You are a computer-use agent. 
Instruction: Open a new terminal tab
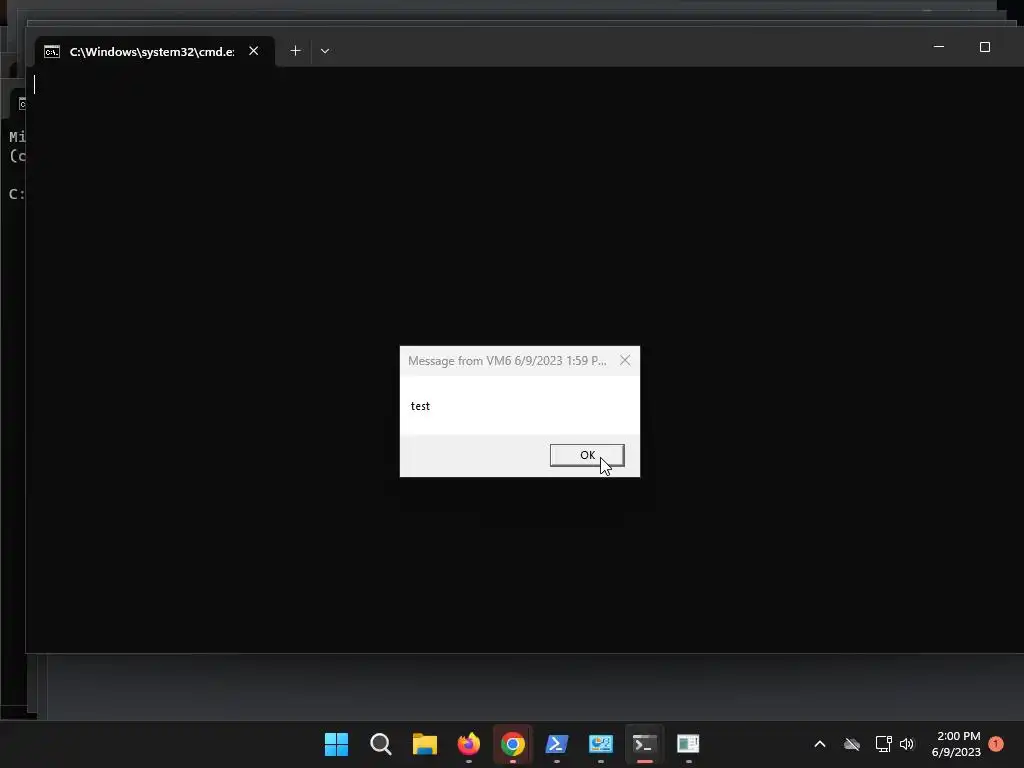(295, 51)
